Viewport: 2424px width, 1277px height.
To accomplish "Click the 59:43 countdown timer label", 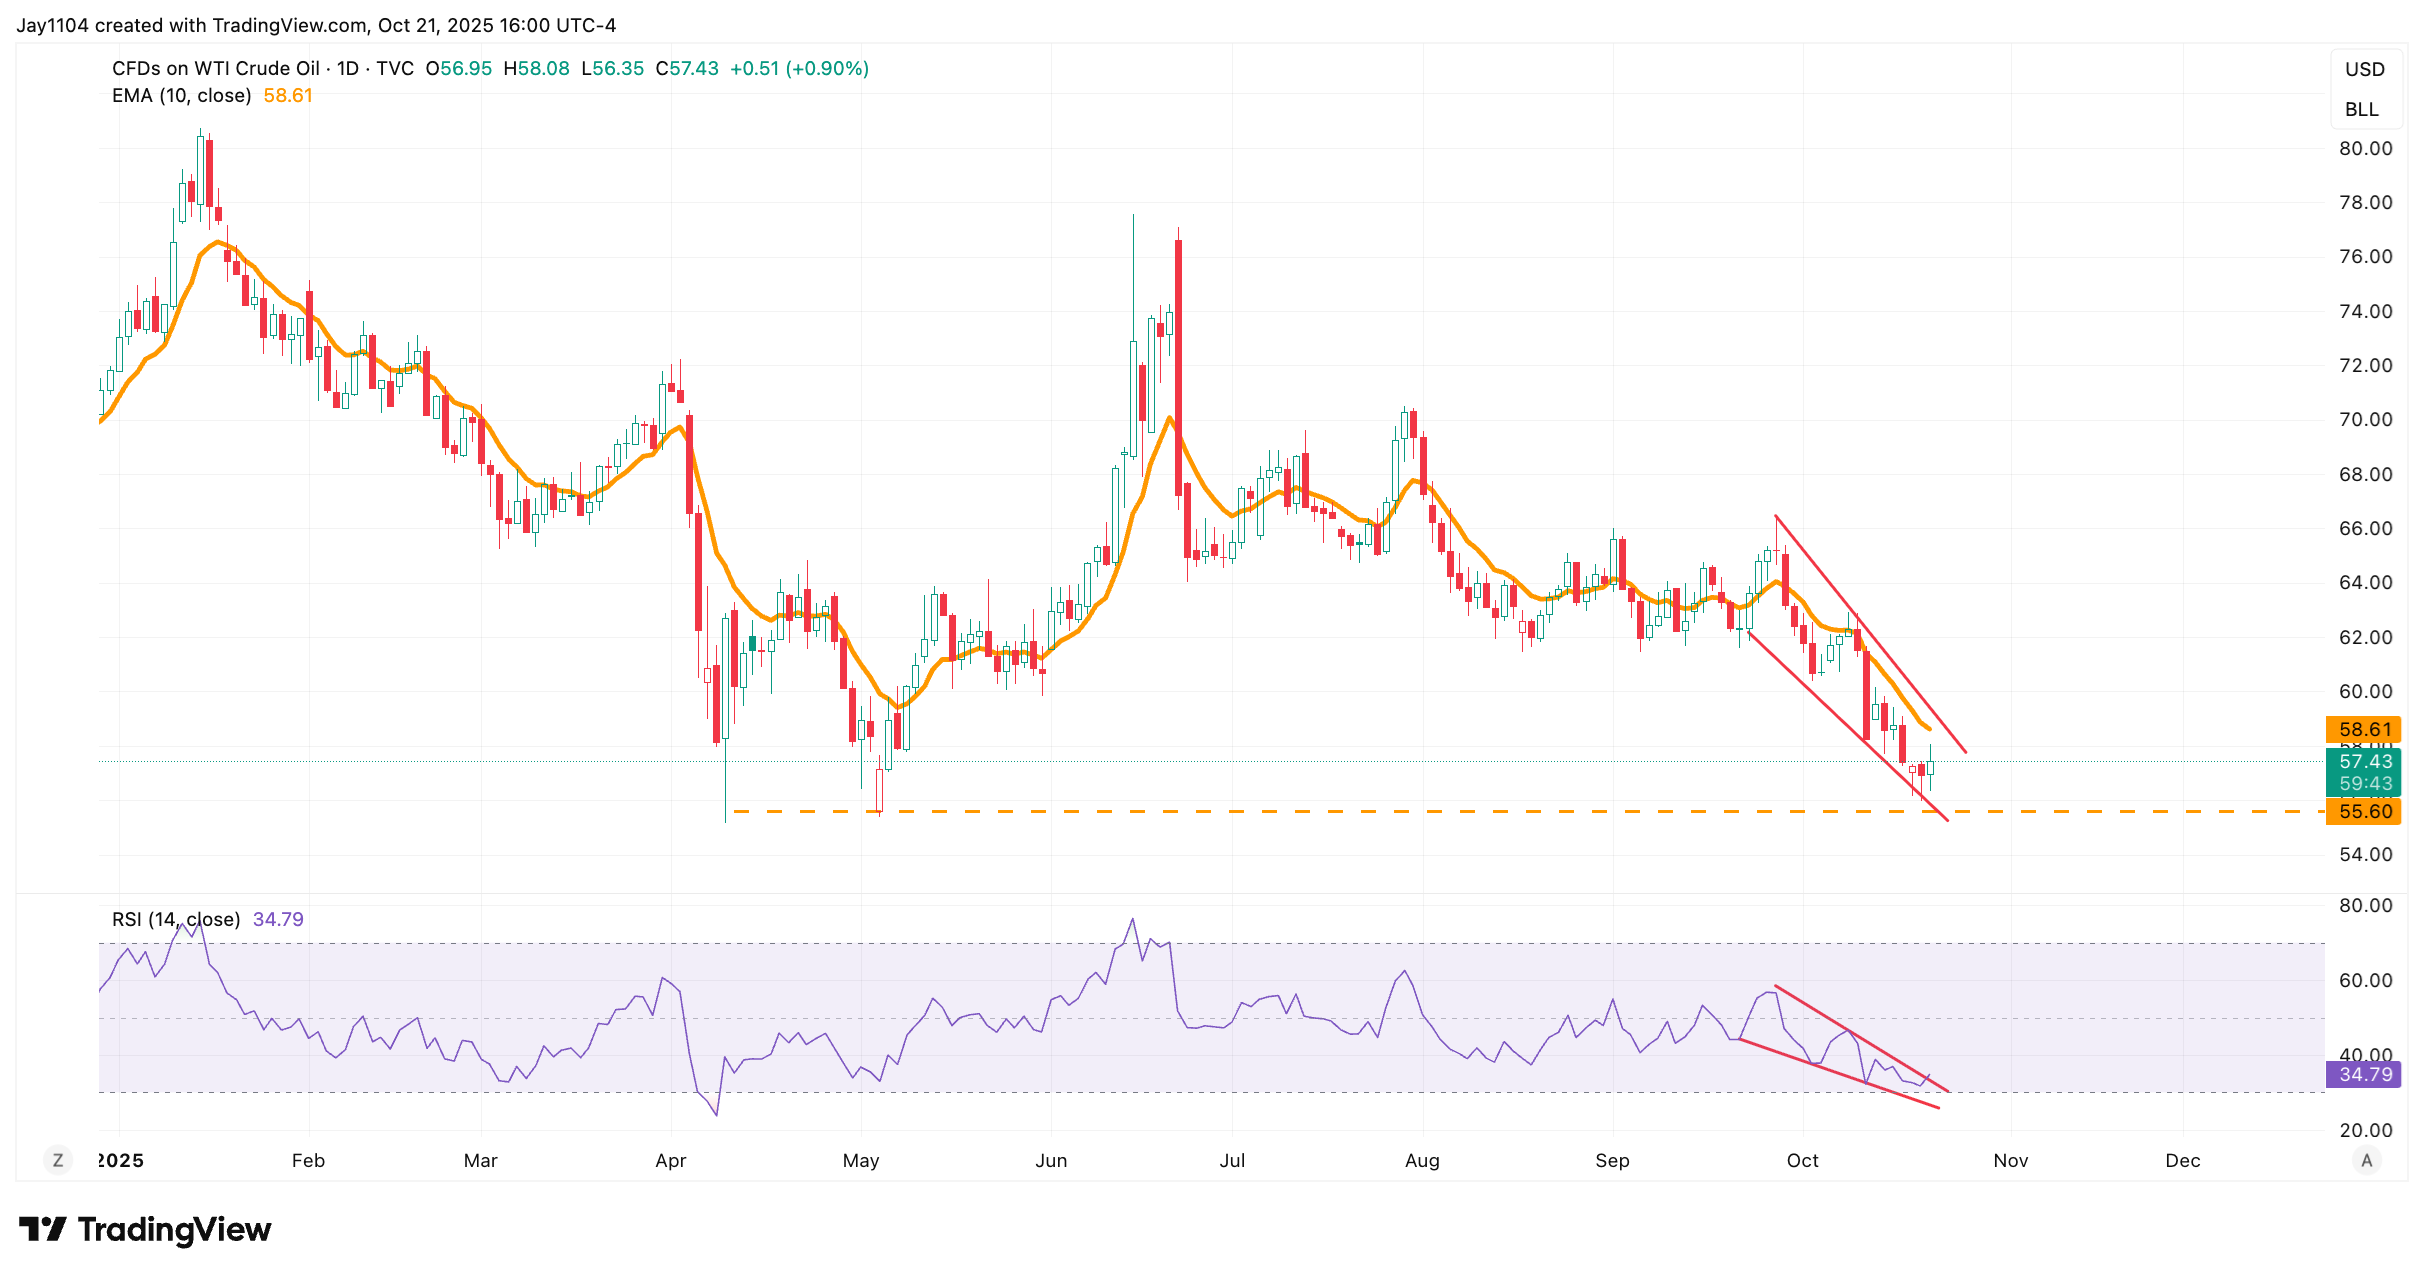I will tap(2365, 783).
